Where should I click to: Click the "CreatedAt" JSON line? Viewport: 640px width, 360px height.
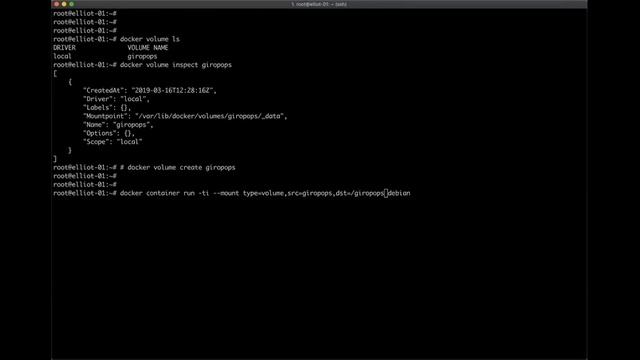coord(150,91)
